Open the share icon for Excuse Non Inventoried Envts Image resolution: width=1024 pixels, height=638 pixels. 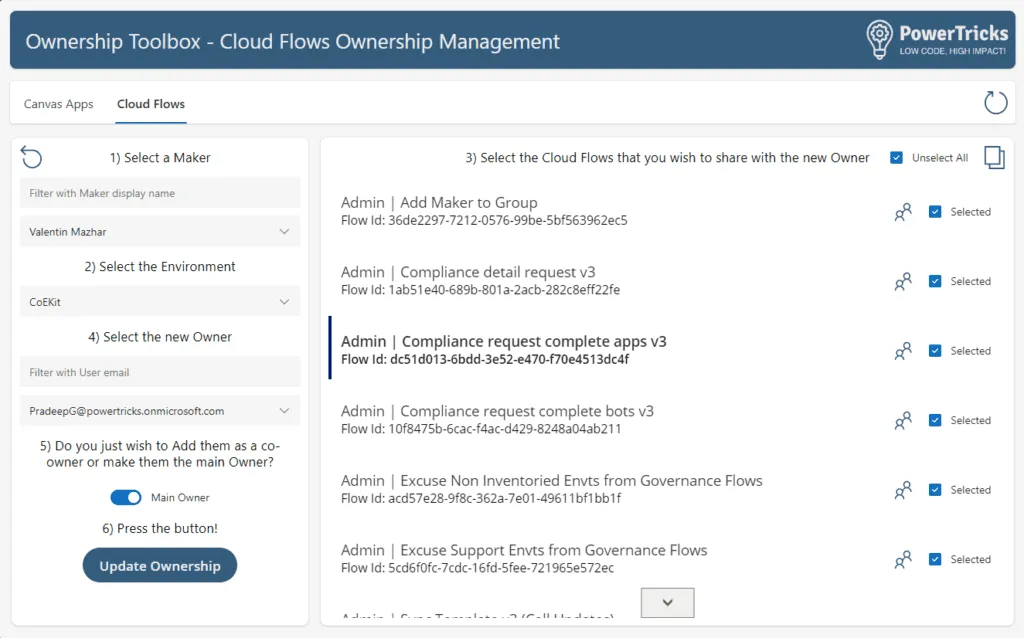(x=903, y=490)
